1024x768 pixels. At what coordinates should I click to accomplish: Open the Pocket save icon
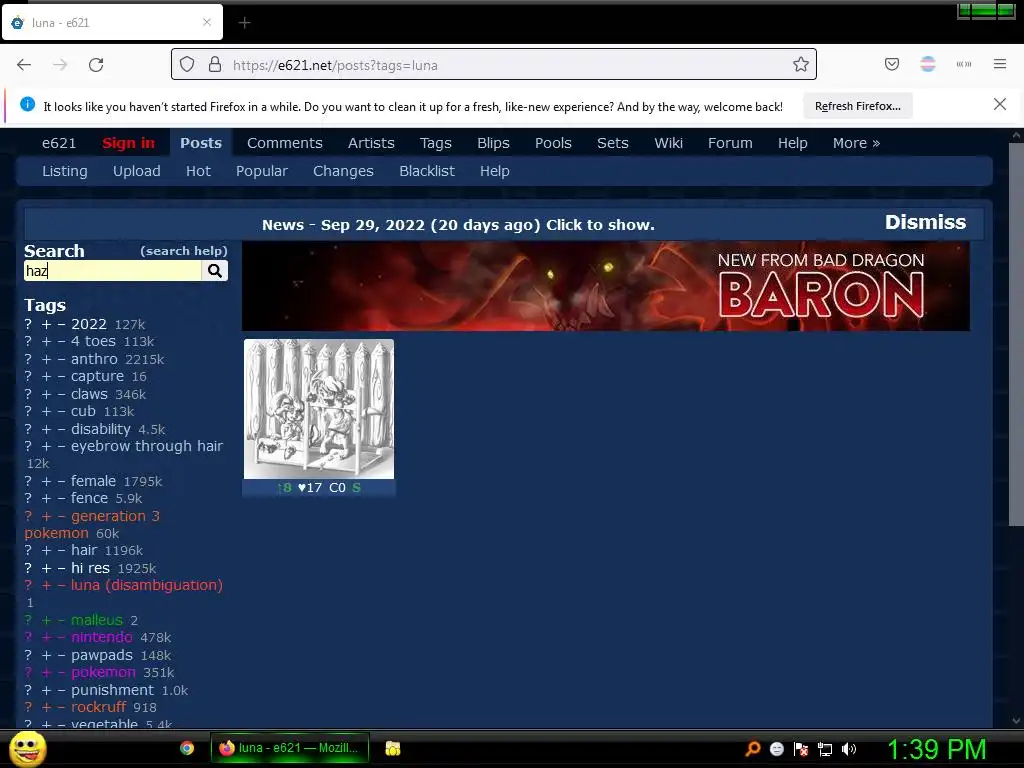[892, 64]
